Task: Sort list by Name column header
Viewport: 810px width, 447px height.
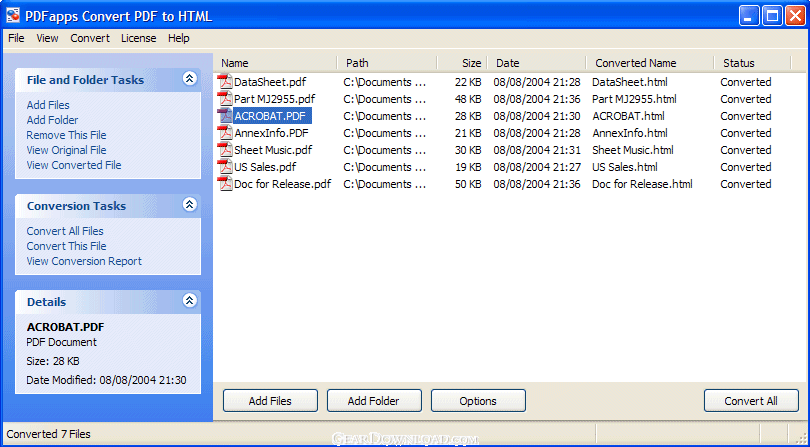Action: (x=275, y=63)
